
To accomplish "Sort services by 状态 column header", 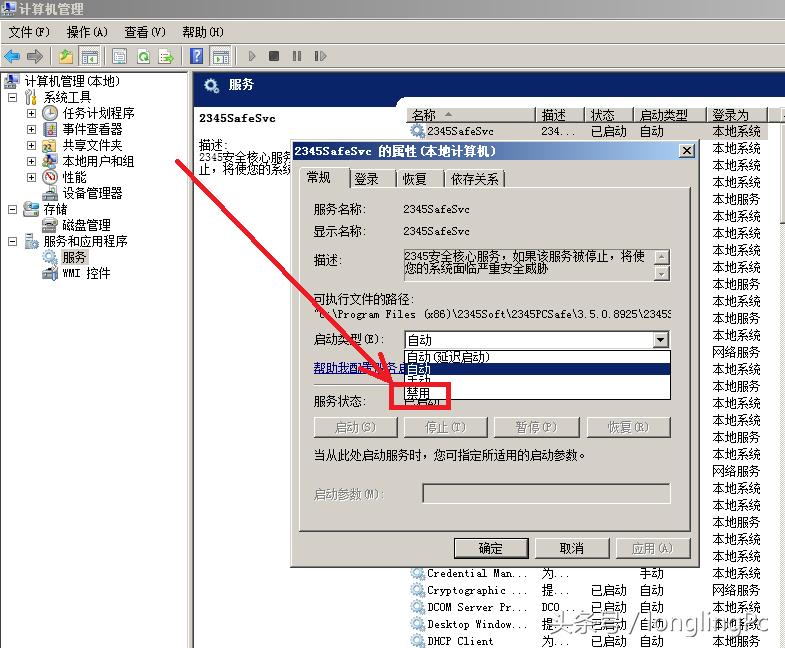I will click(x=609, y=115).
